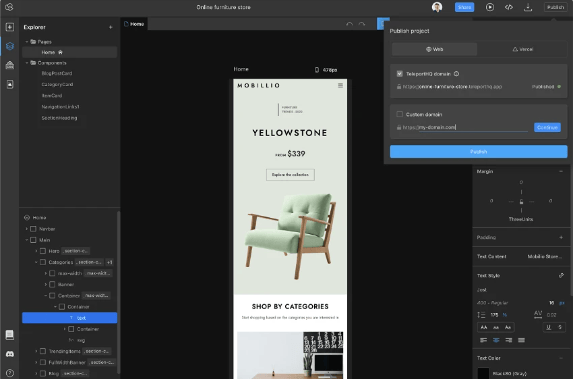Open the asset manager sidebar icon
Screen dimensions: 573x379
(10, 84)
